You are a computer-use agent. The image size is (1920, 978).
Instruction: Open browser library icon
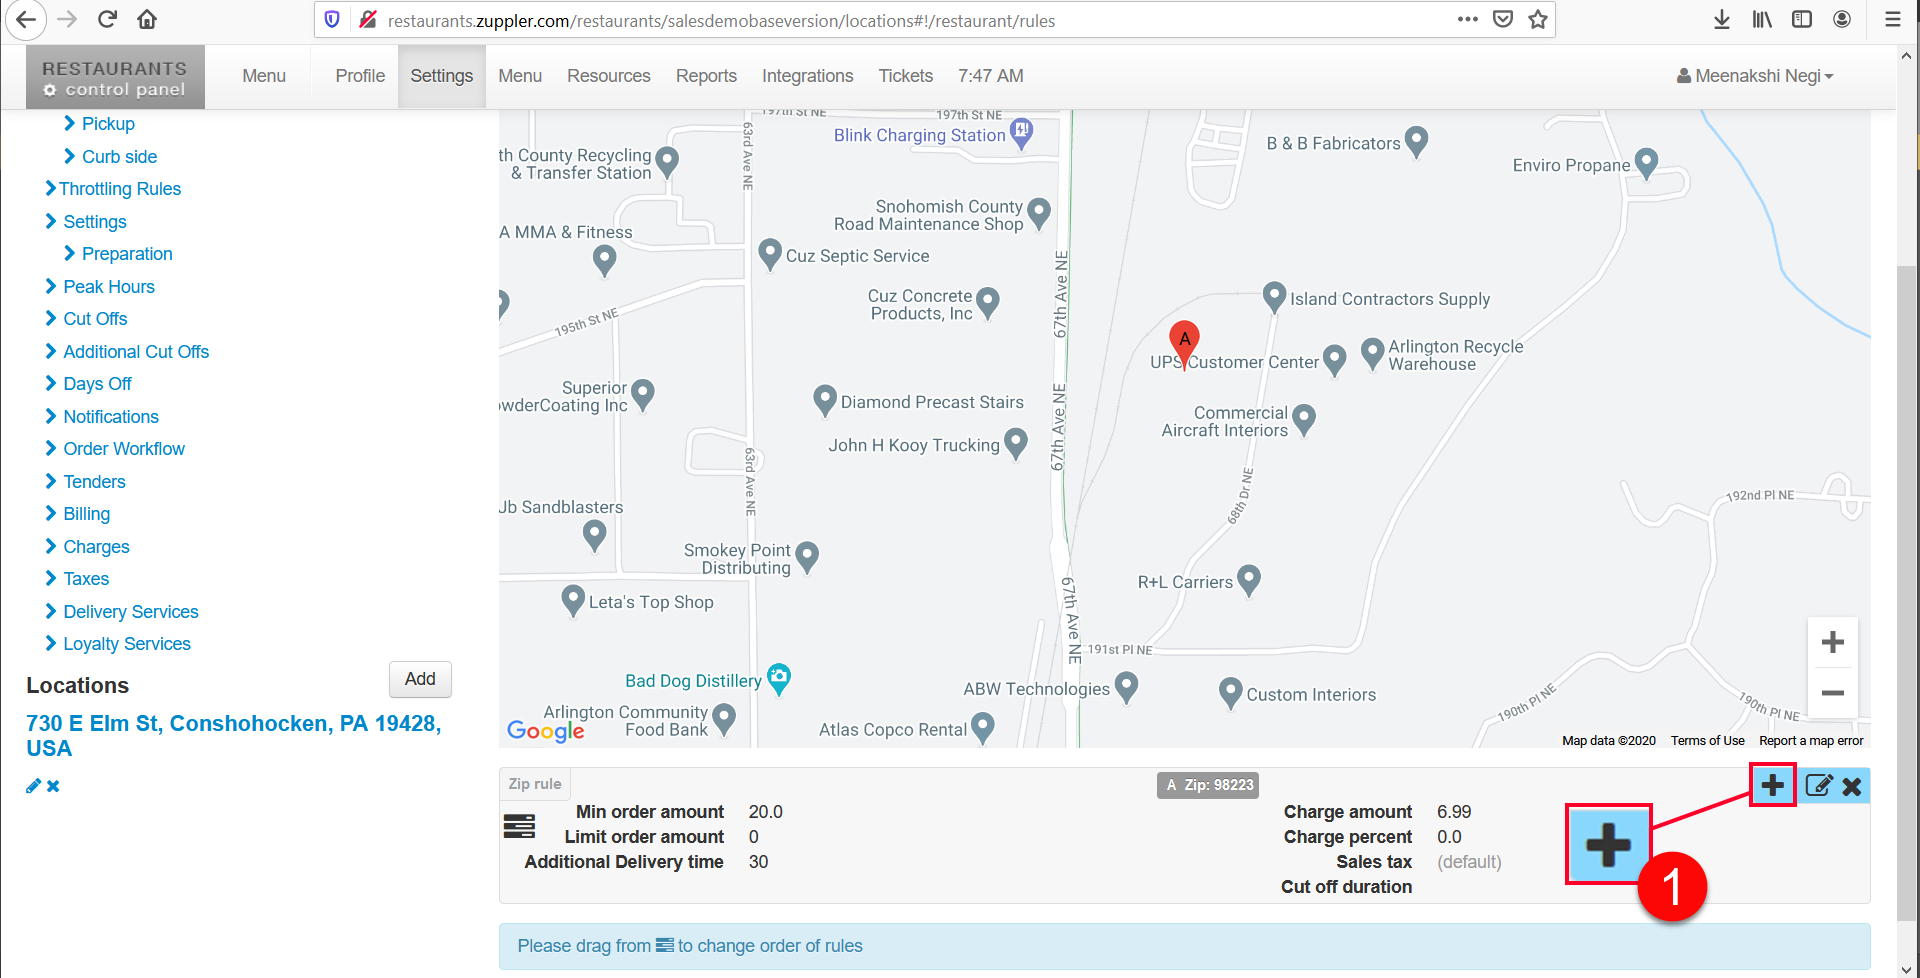pyautogui.click(x=1762, y=19)
